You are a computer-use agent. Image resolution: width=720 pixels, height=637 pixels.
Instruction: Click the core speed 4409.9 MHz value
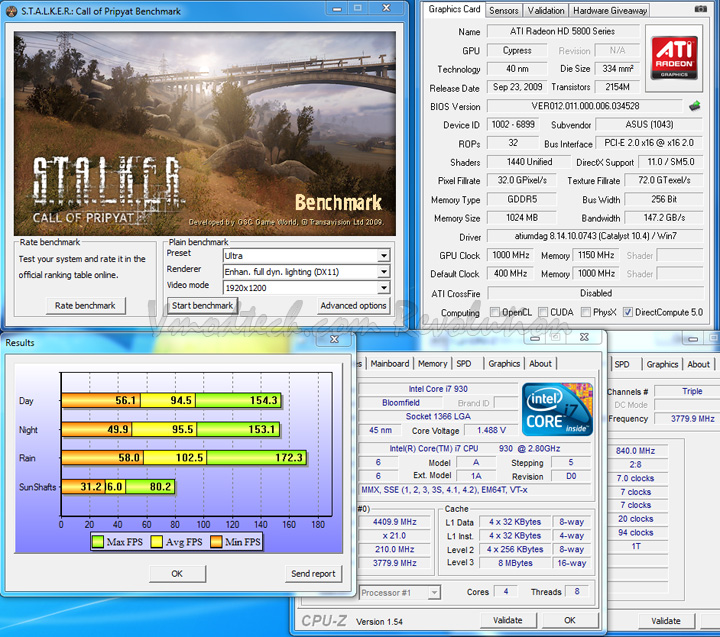[x=395, y=522]
